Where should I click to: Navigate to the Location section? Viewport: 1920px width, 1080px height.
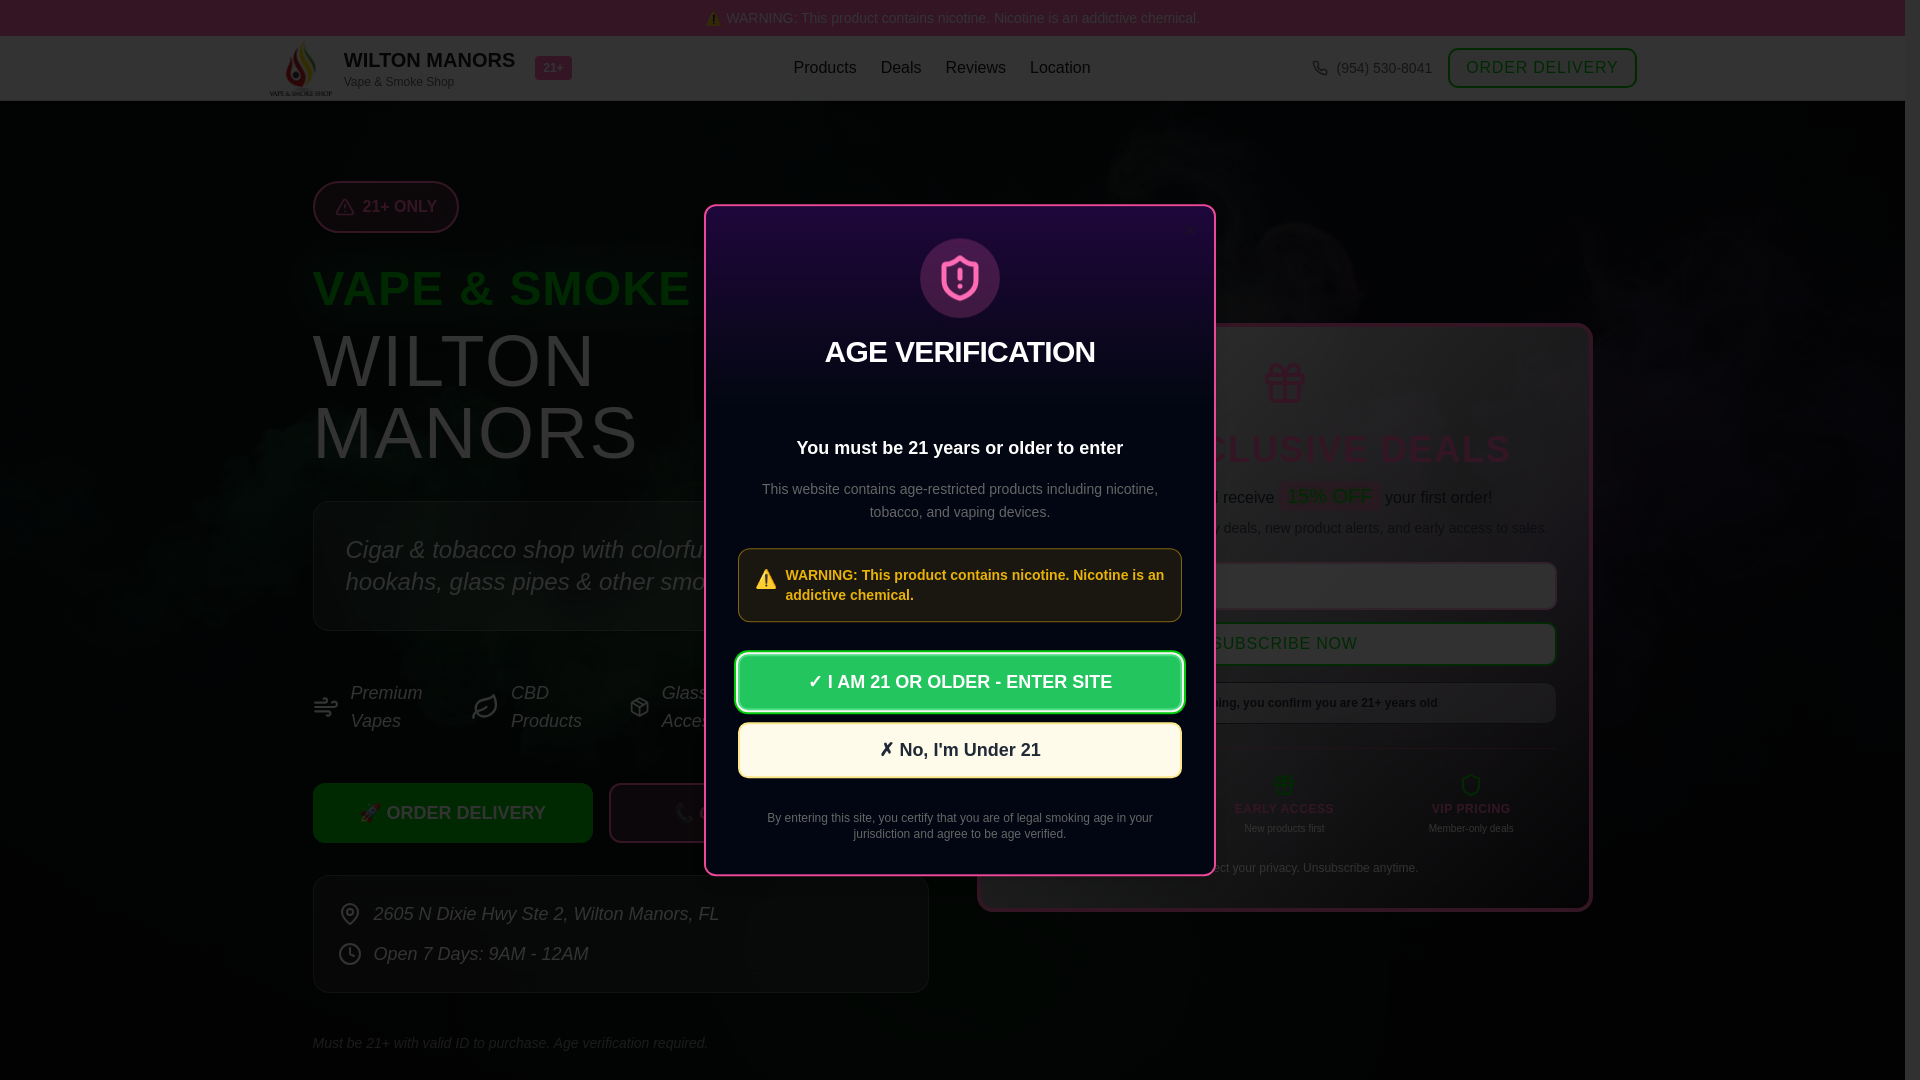1060,68
